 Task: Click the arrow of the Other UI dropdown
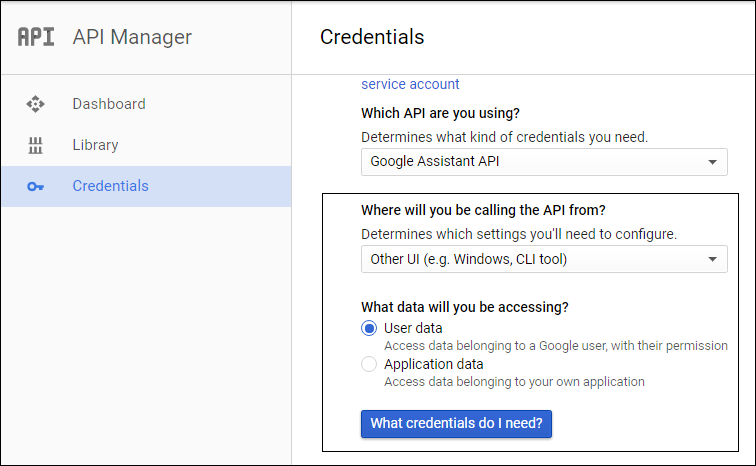pos(712,259)
